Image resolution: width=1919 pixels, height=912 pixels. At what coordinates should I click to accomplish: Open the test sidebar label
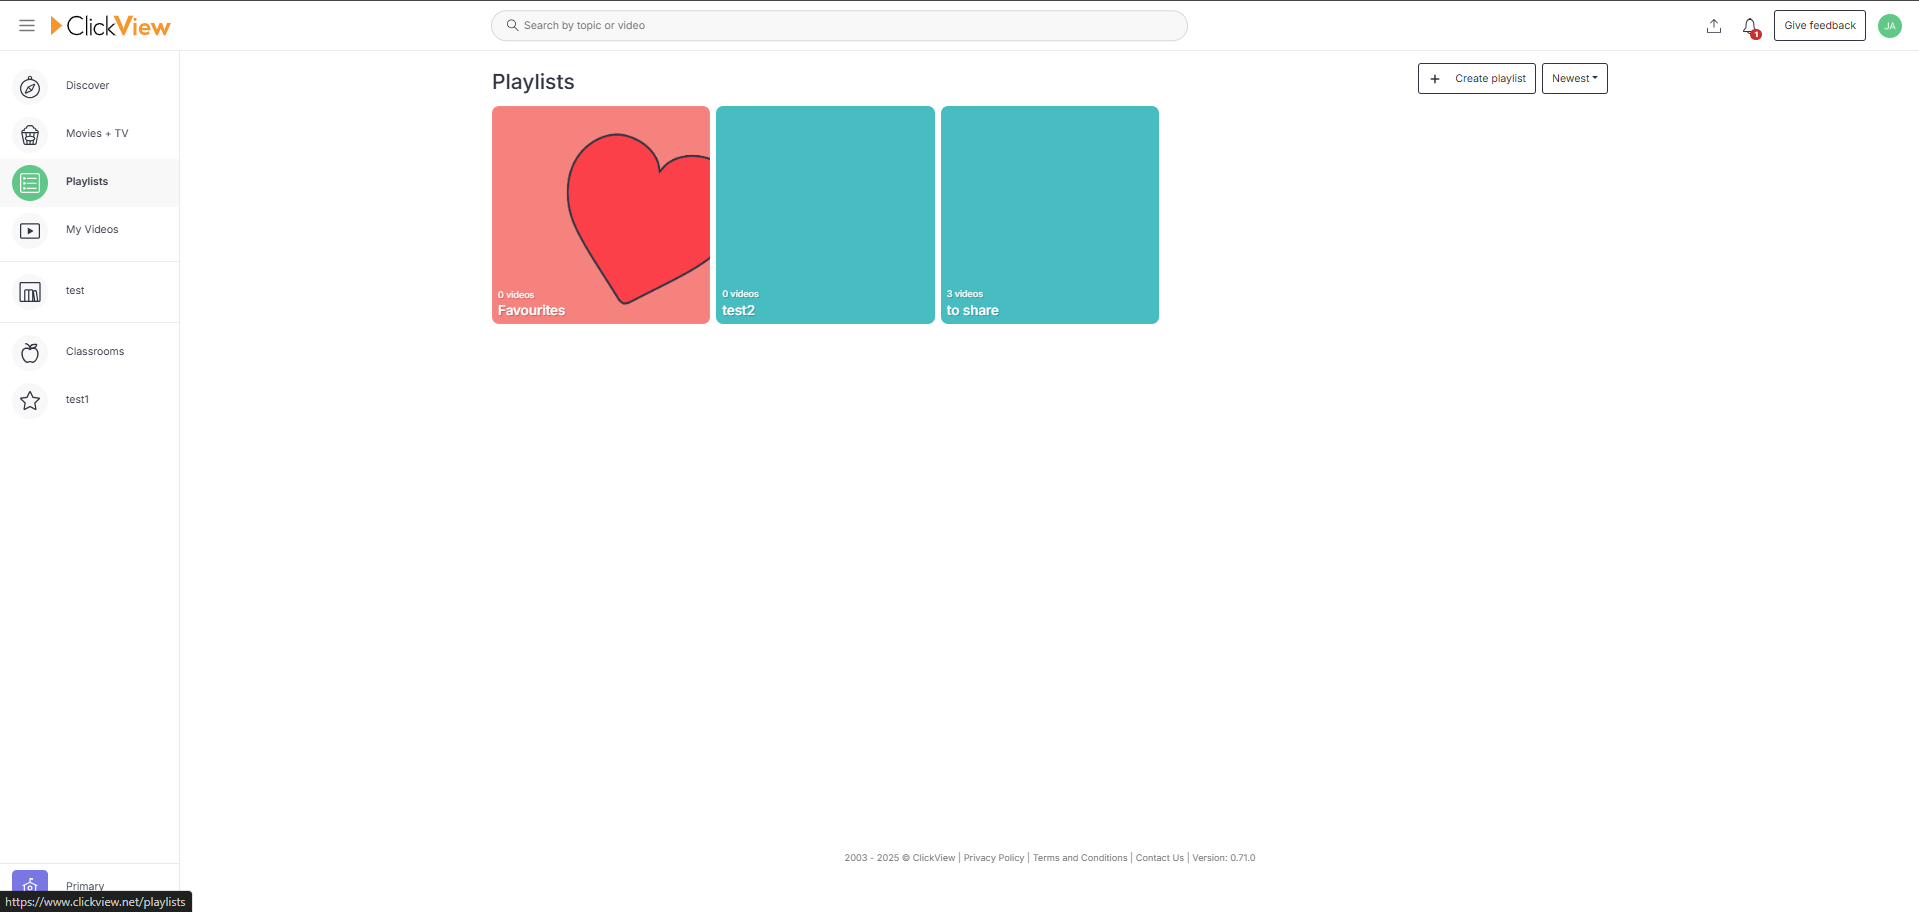tap(75, 291)
